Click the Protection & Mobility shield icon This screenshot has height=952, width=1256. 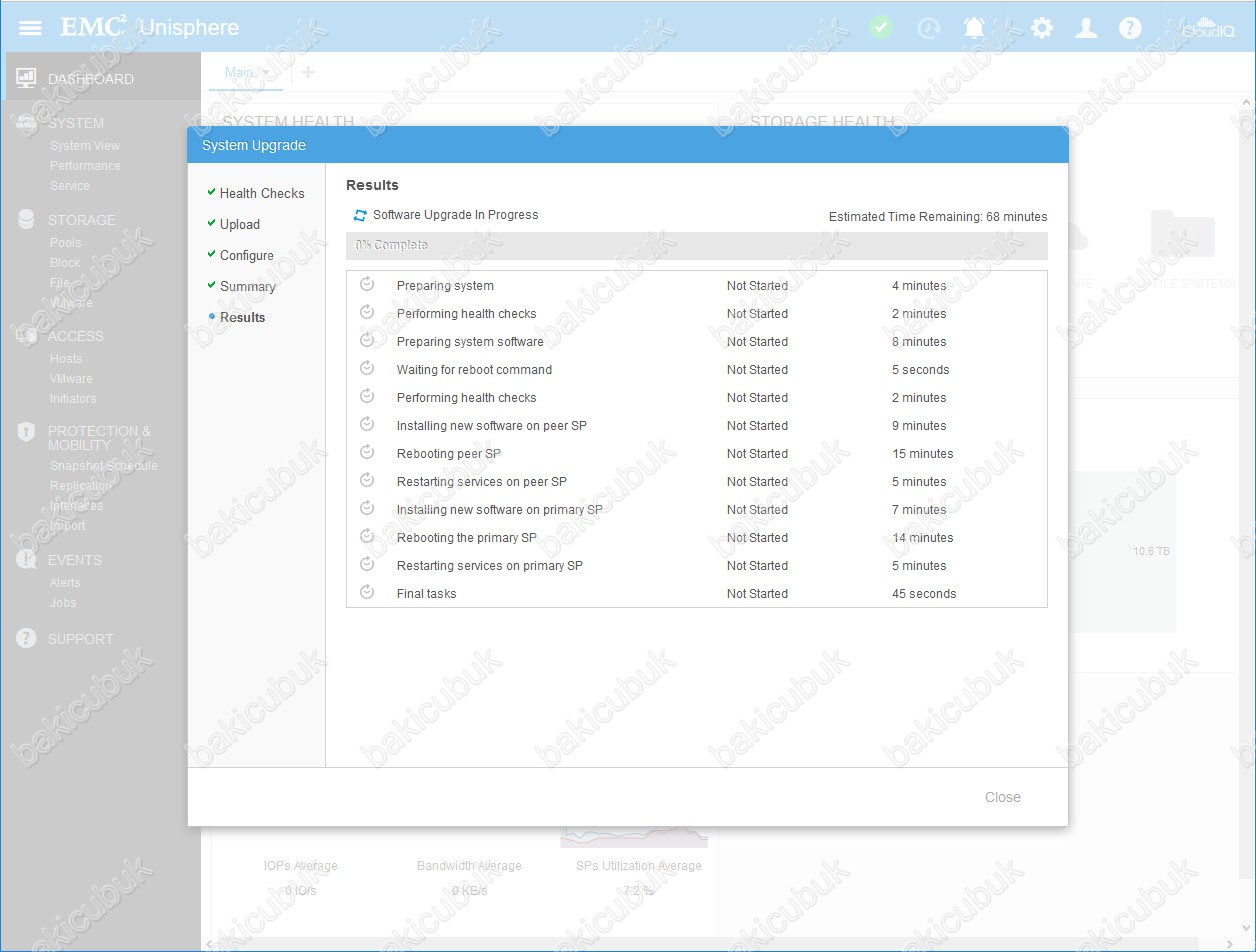pos(27,432)
